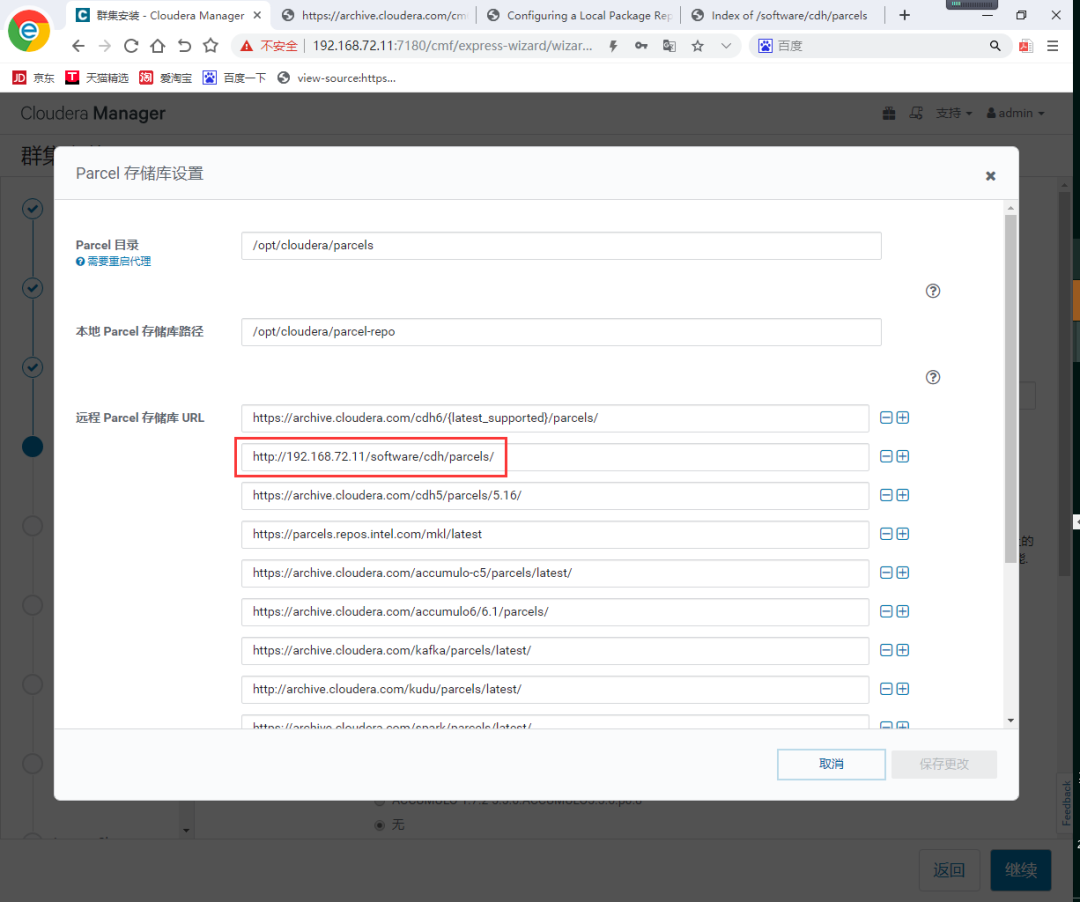Remove the cdh6 latest_supported parcel URL row
The height and width of the screenshot is (902, 1080).
(x=886, y=418)
